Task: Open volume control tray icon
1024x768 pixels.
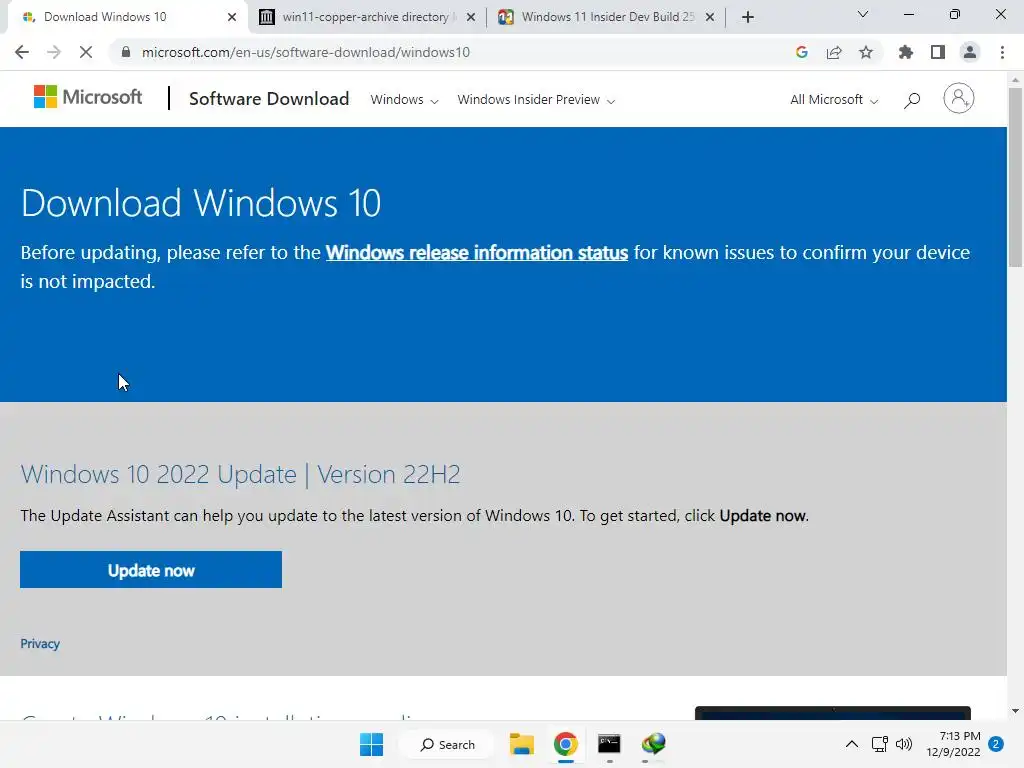Action: point(904,744)
